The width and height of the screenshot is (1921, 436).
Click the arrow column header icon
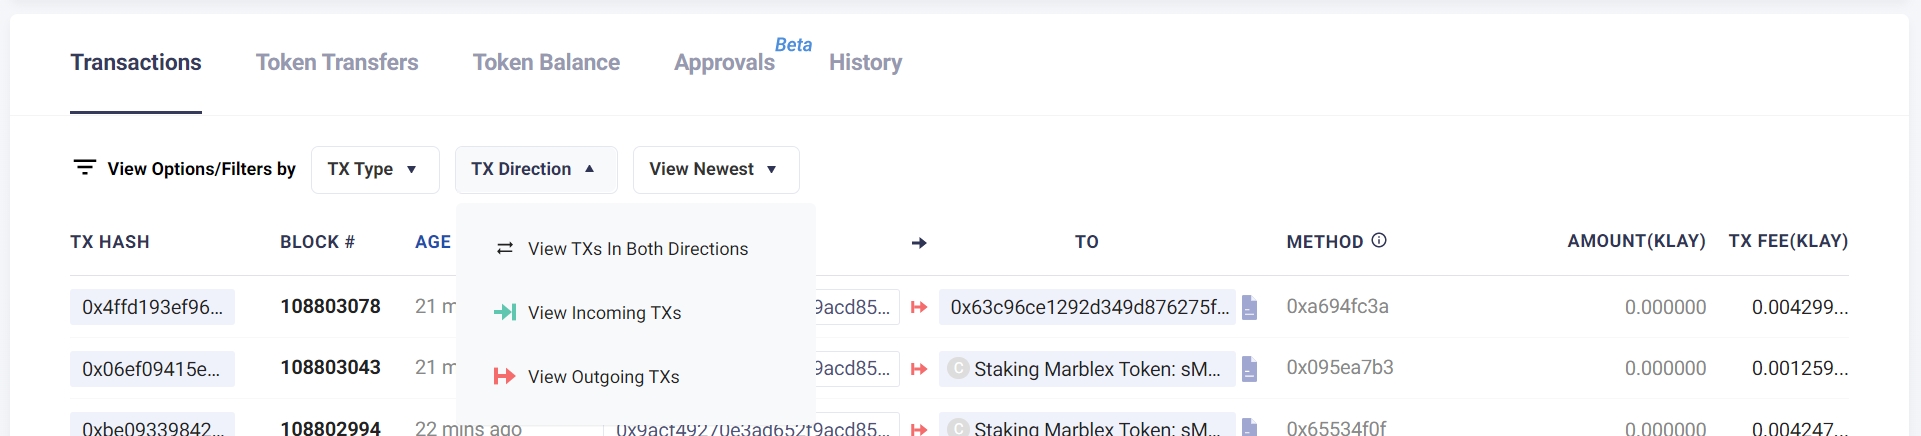point(919,242)
